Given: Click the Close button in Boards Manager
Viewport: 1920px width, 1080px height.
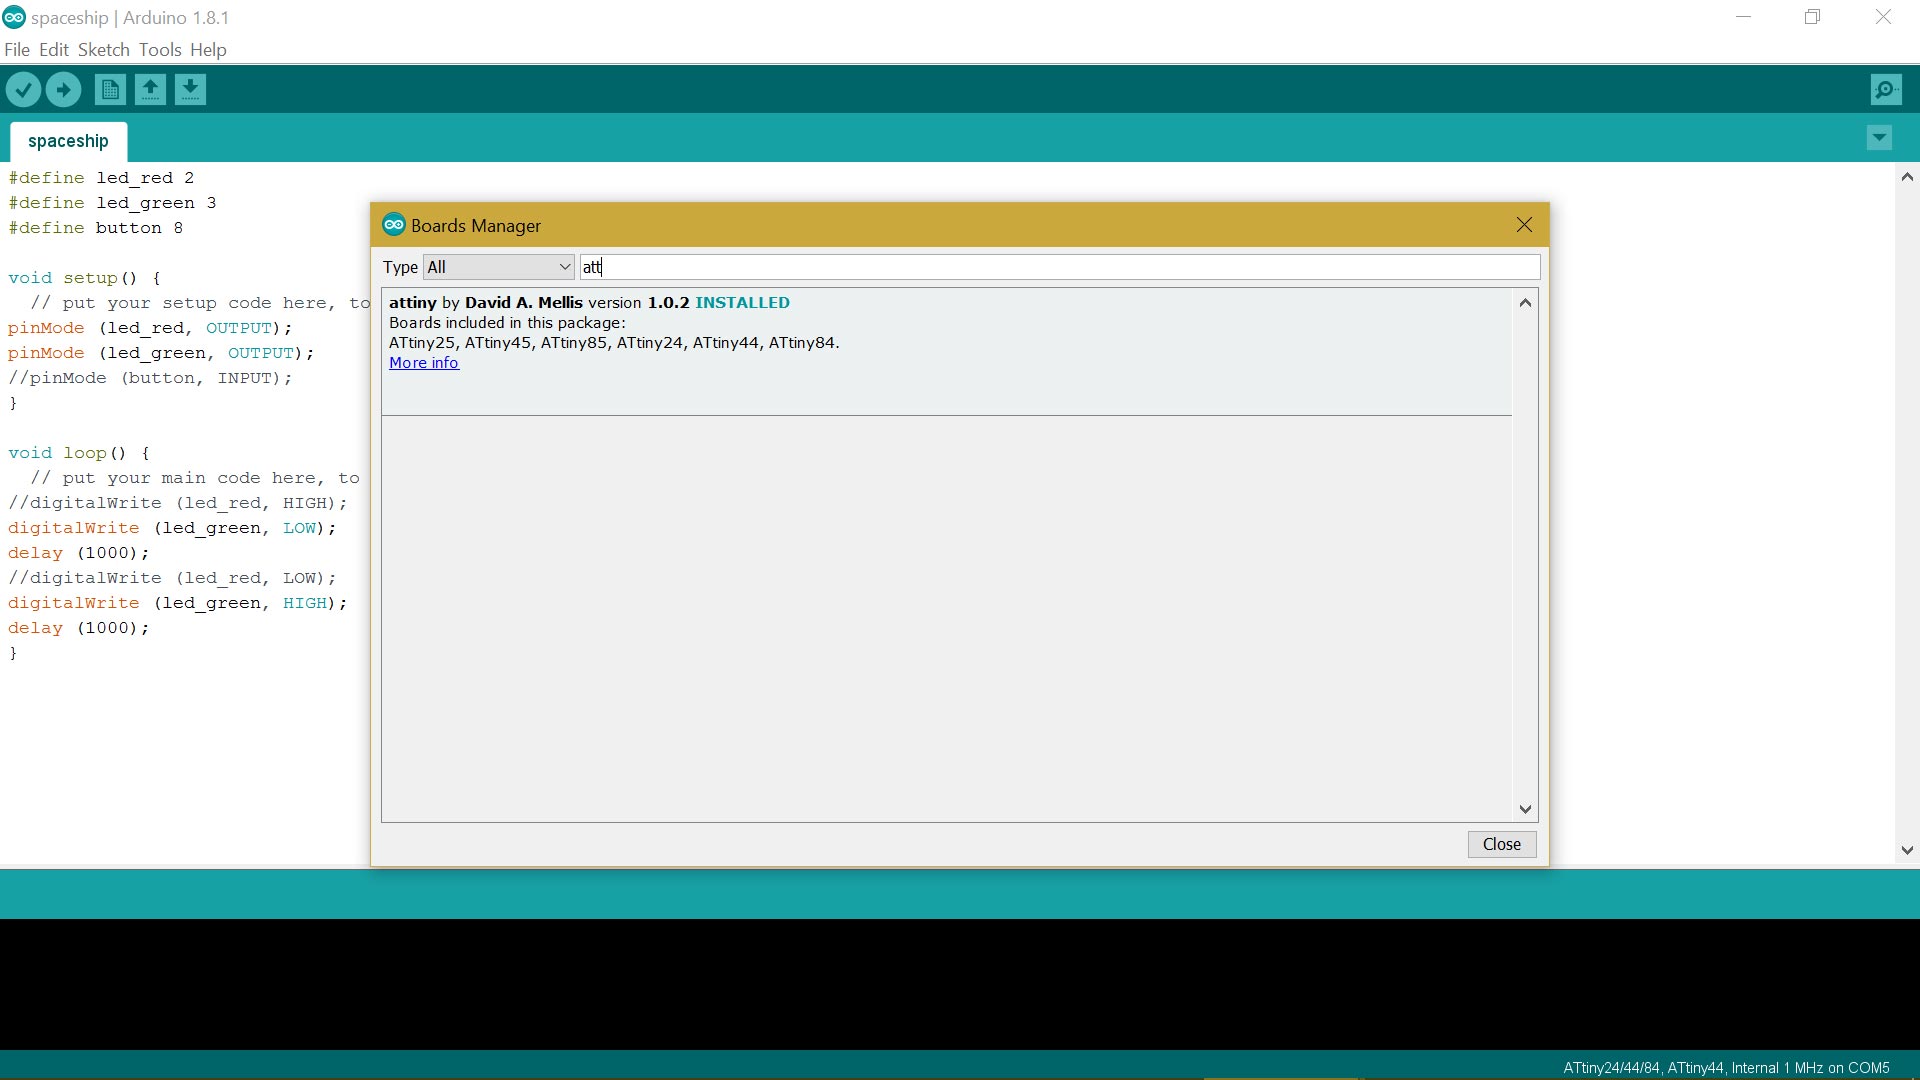Looking at the screenshot, I should (1502, 844).
